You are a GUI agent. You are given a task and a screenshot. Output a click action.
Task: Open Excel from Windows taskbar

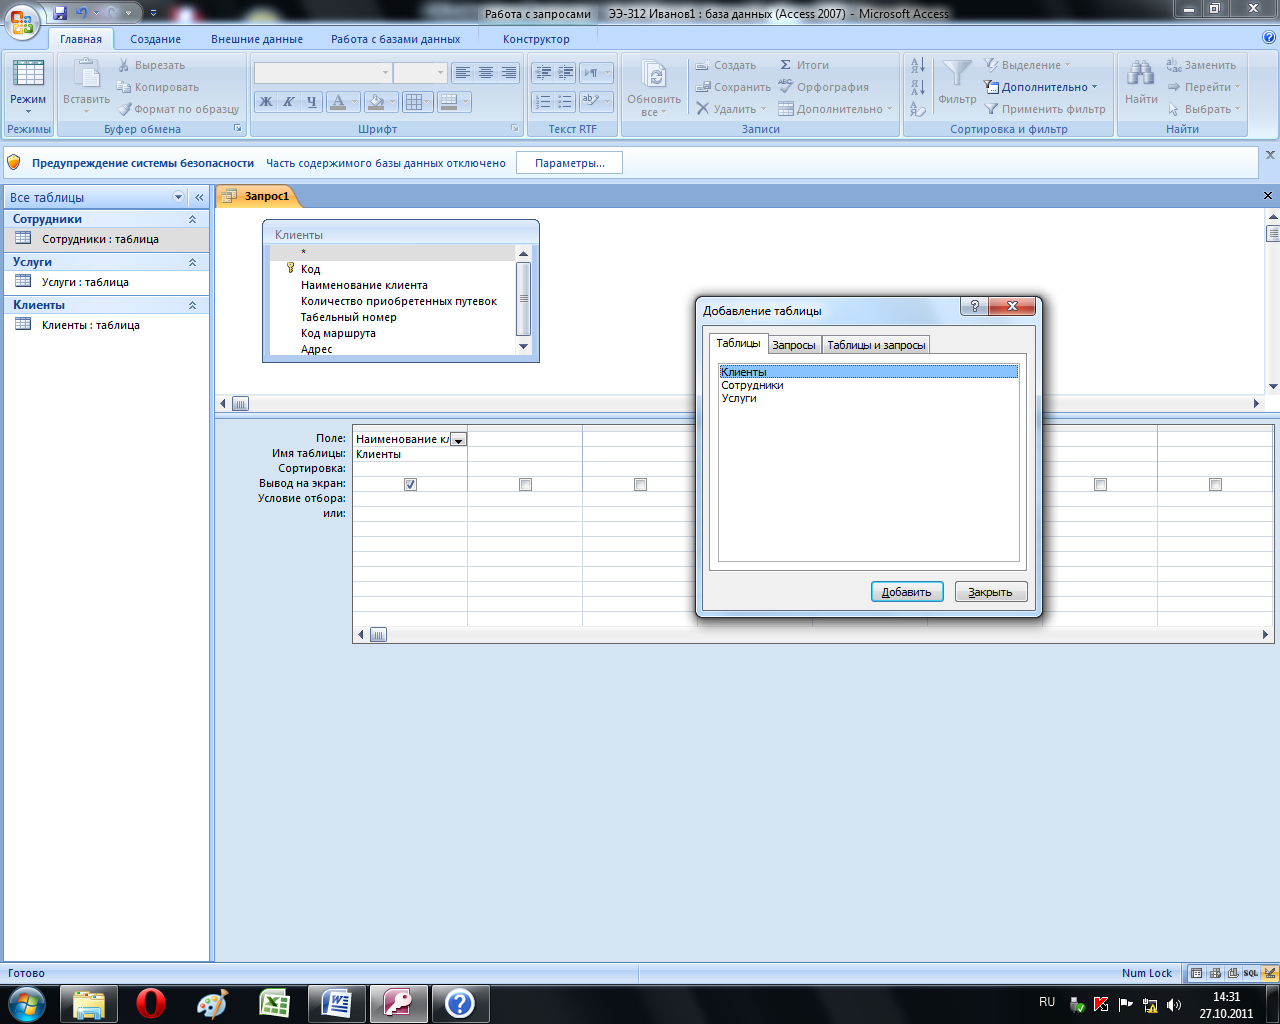(x=274, y=1003)
